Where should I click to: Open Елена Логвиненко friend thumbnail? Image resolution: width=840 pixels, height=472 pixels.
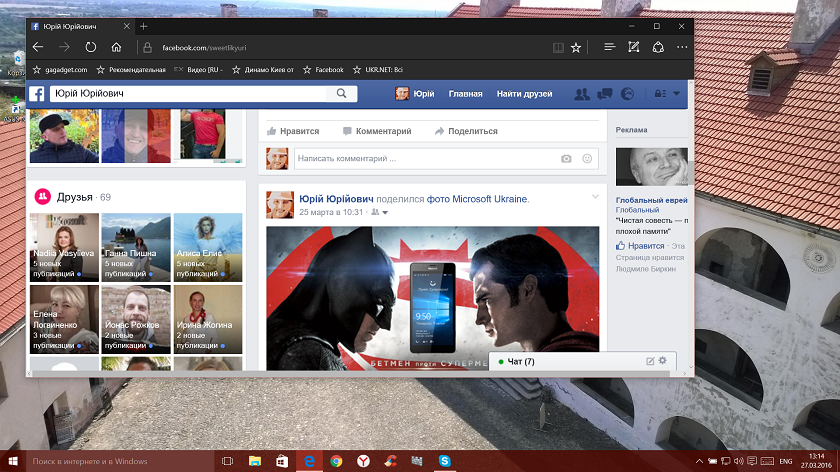[64, 319]
